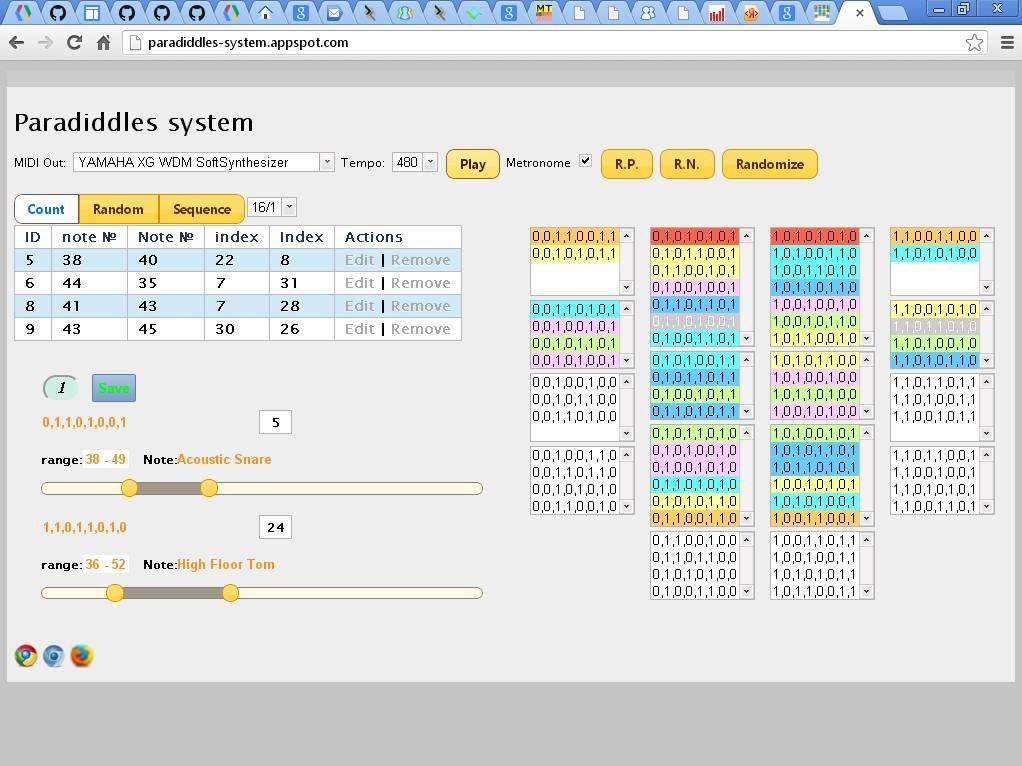1022x766 pixels.
Task: Click Remove in row ID 6
Action: pyautogui.click(x=420, y=283)
